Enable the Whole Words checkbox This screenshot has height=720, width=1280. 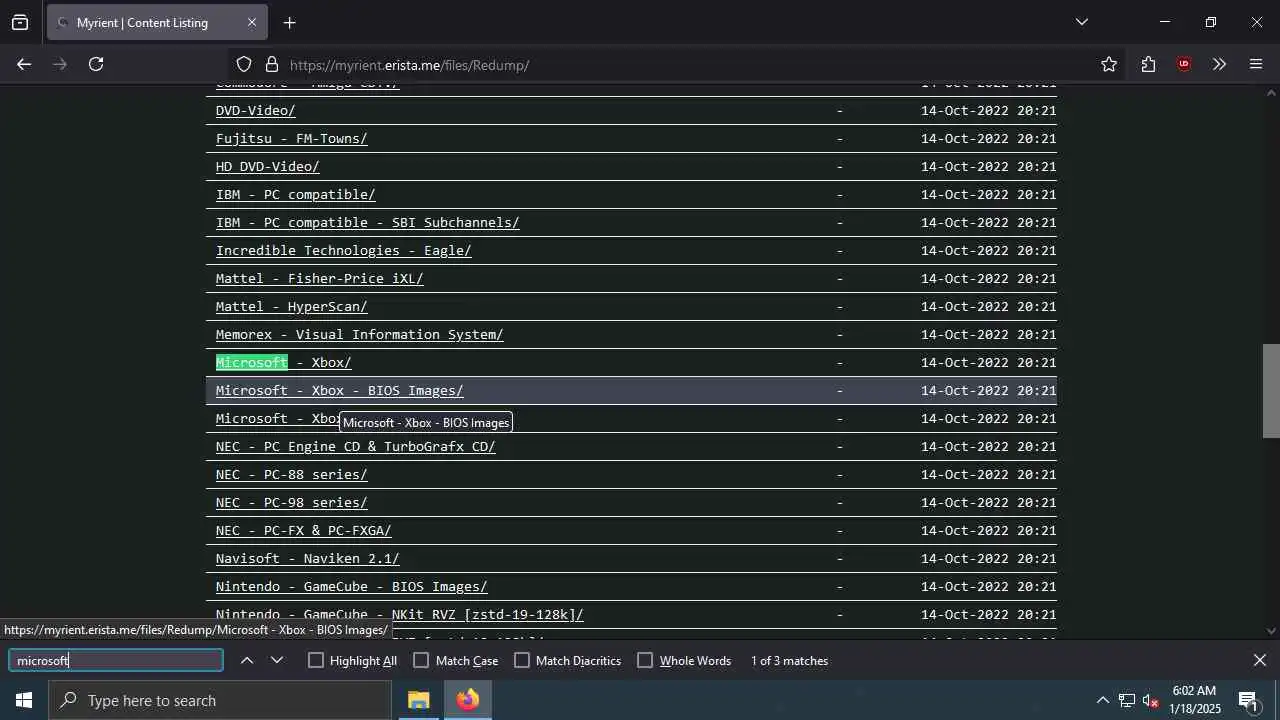coord(645,660)
